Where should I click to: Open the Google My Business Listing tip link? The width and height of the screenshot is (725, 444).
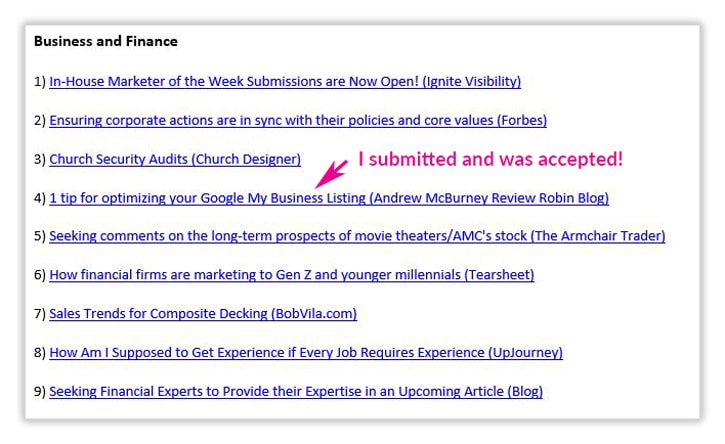329,198
